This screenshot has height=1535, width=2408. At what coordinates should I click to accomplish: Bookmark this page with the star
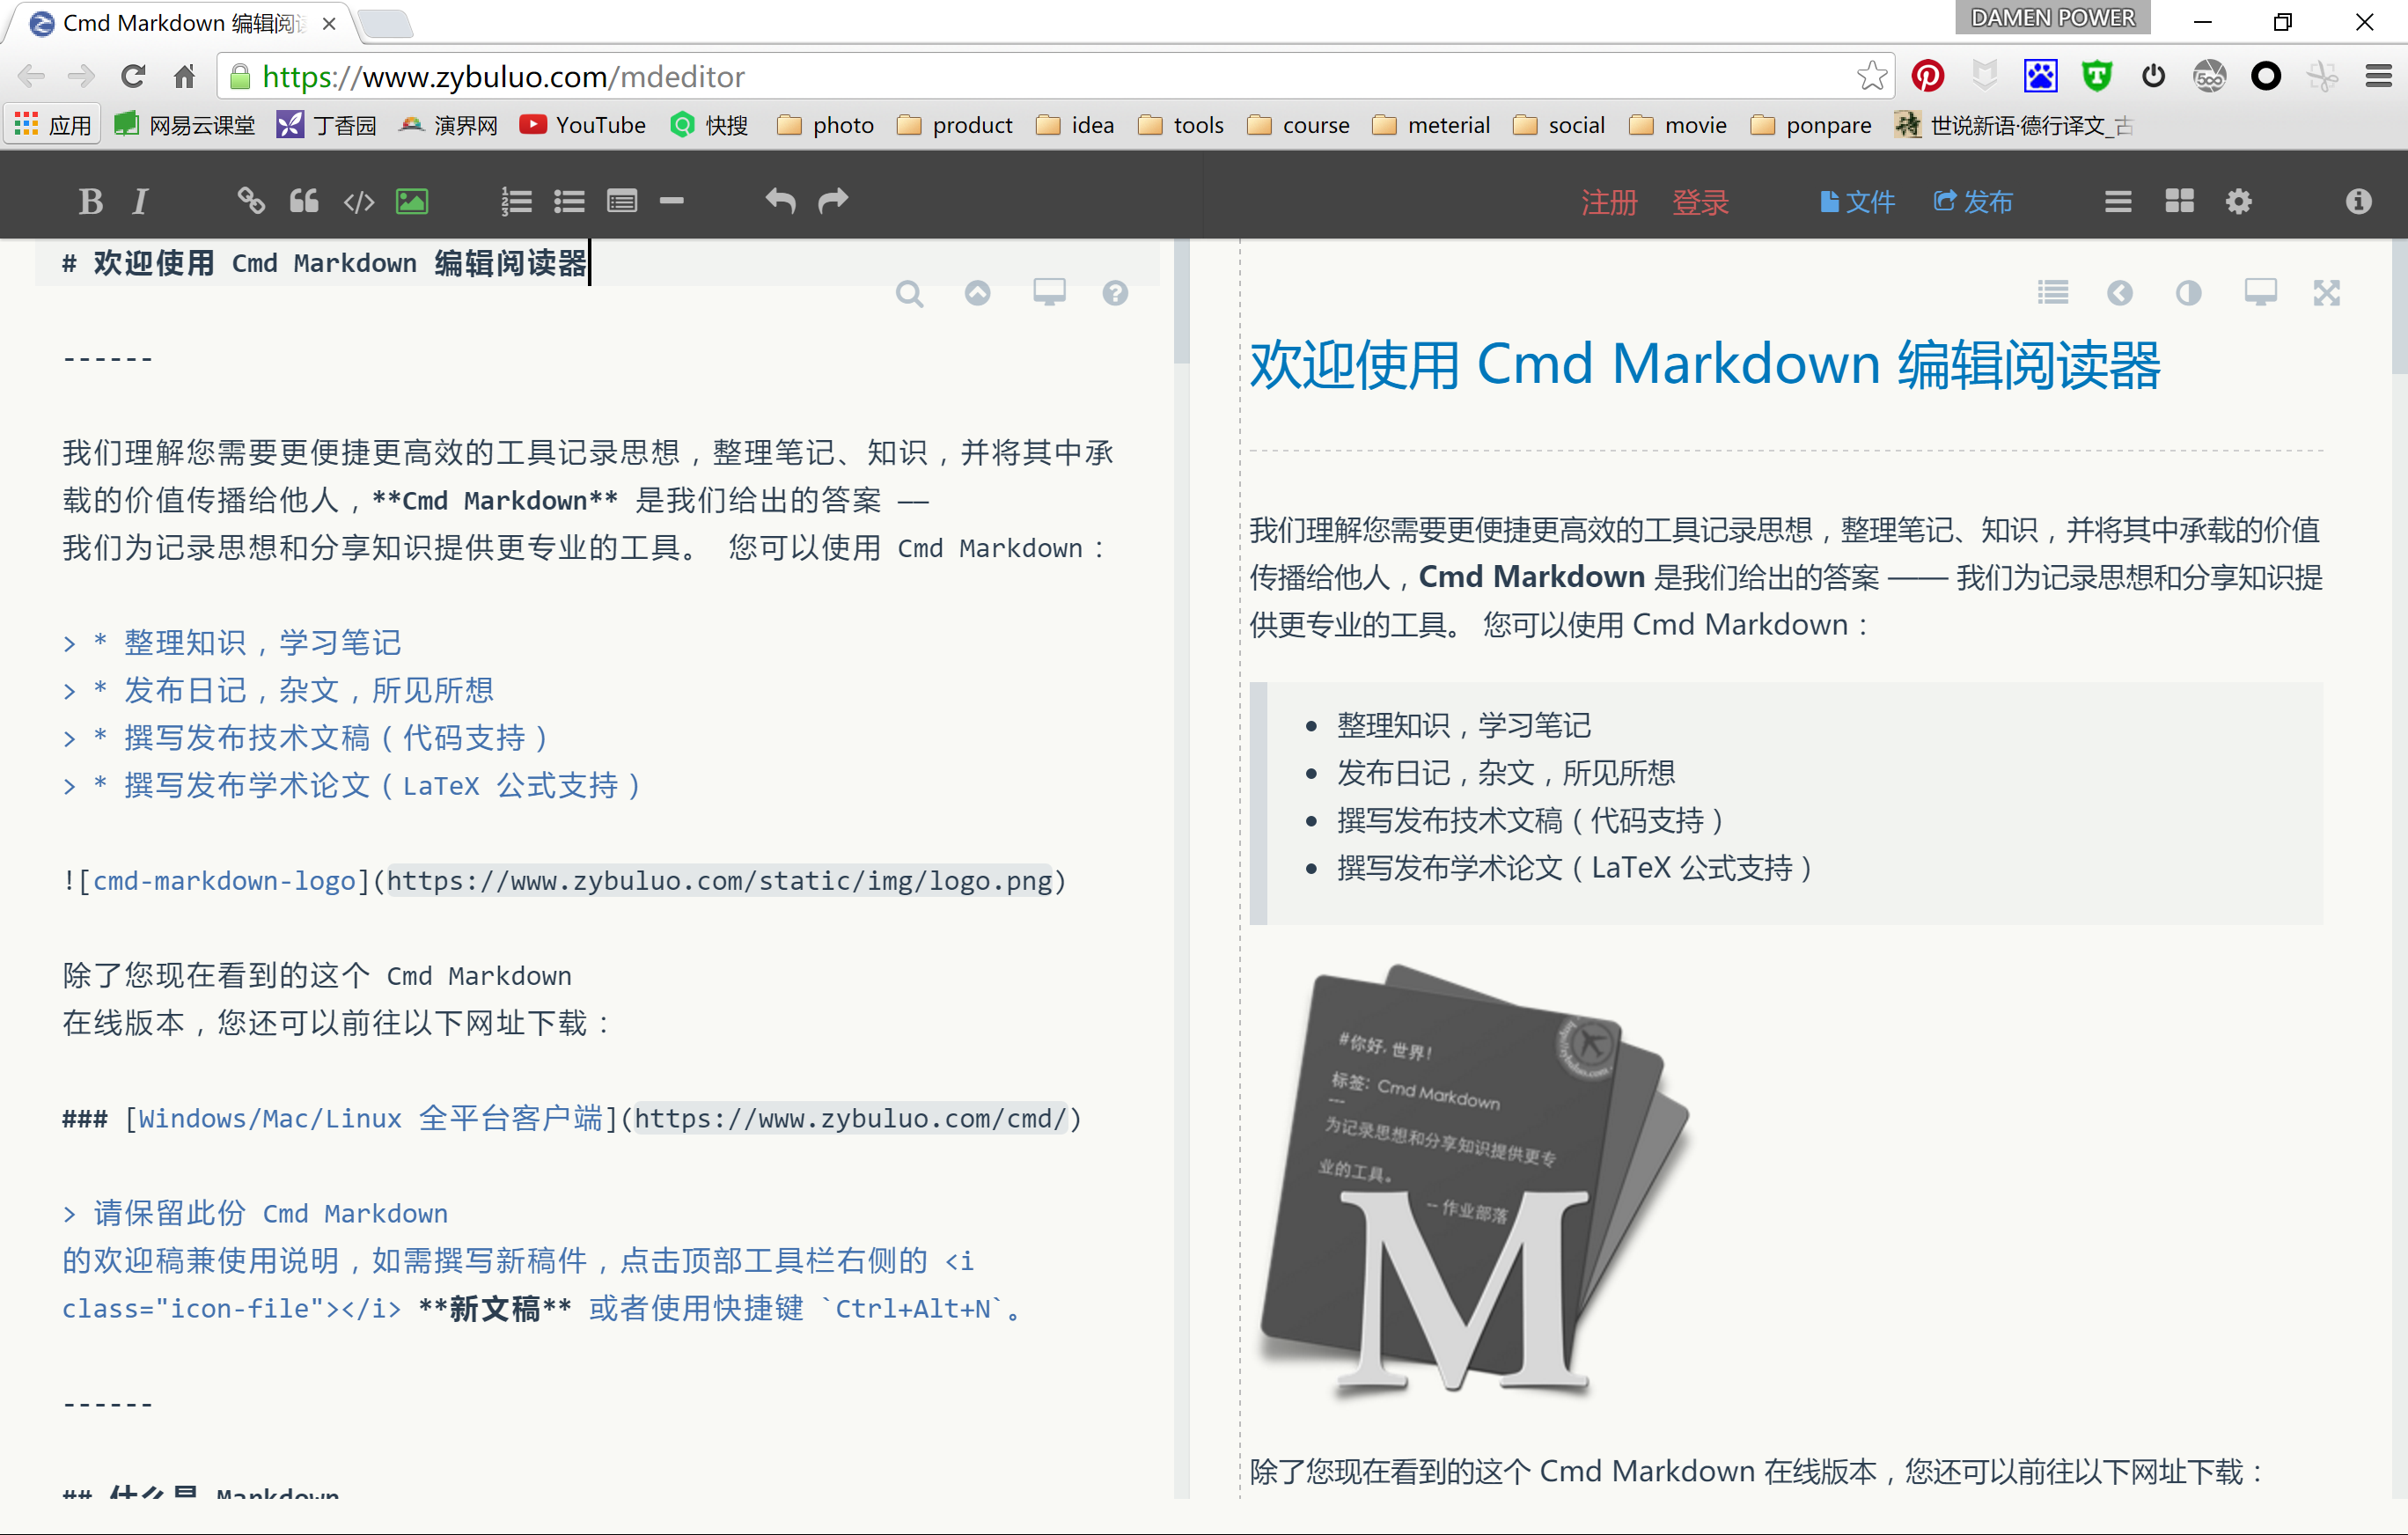(x=1871, y=76)
